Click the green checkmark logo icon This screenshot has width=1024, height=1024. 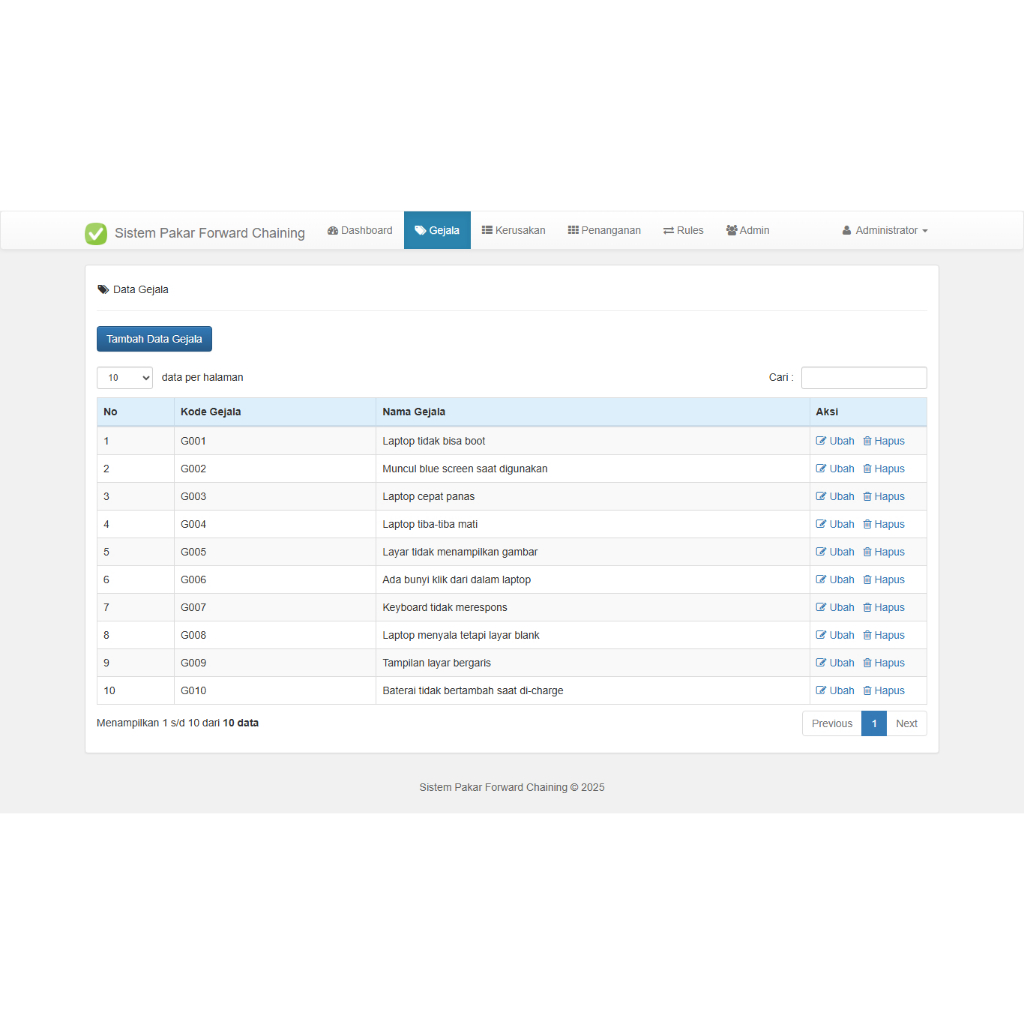point(96,233)
